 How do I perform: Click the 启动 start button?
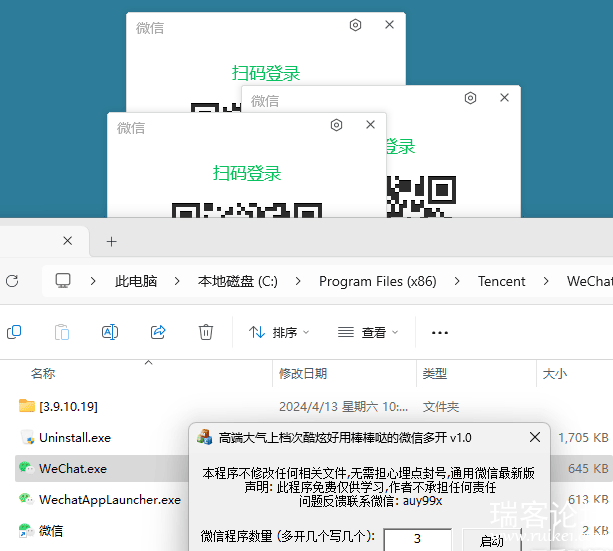pos(492,540)
